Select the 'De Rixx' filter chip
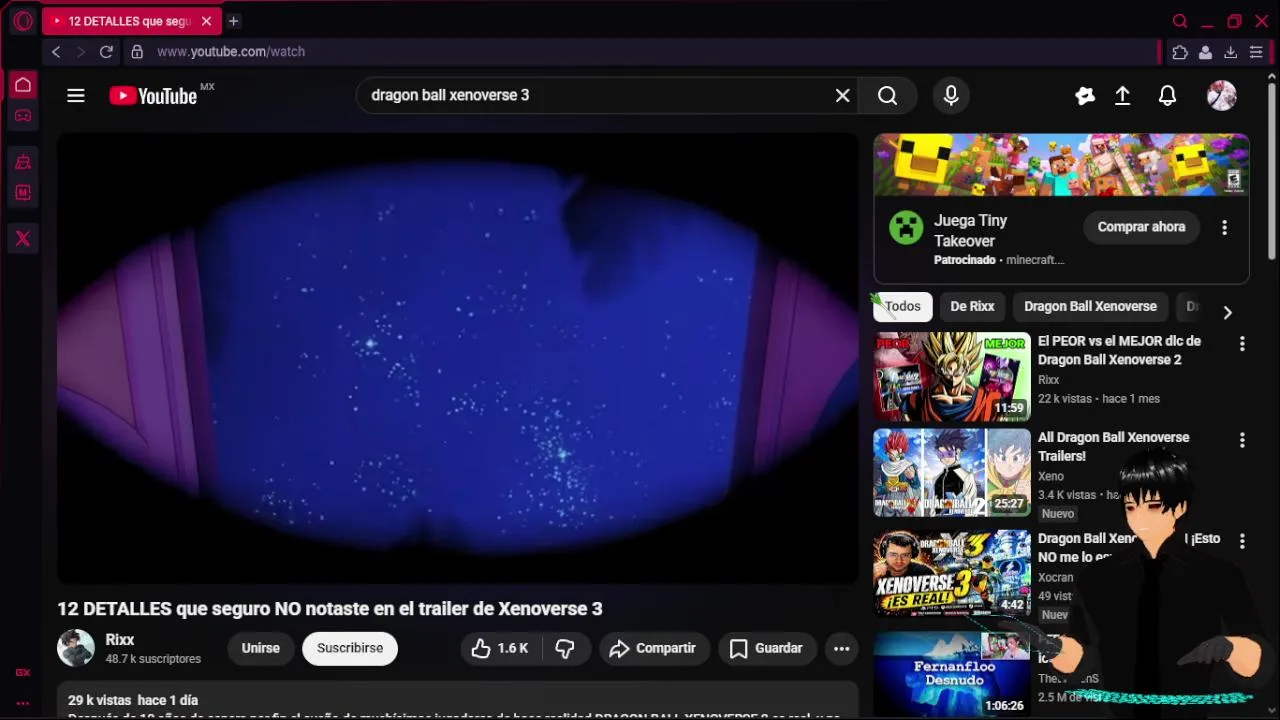 [972, 307]
